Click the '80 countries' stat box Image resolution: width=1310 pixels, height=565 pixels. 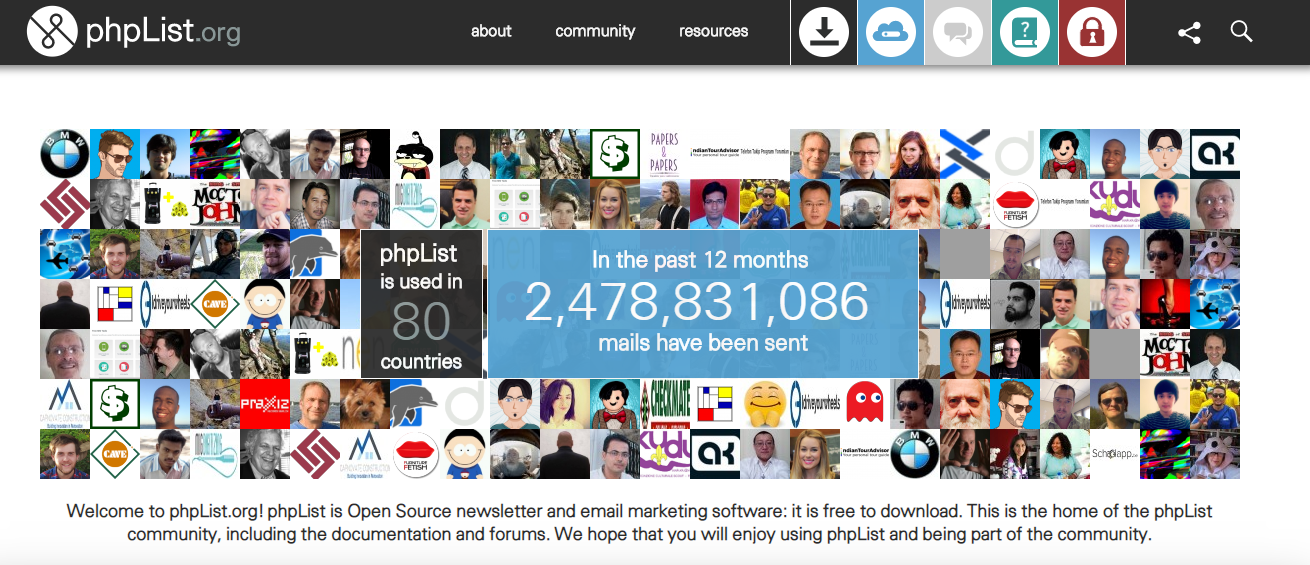coord(421,304)
